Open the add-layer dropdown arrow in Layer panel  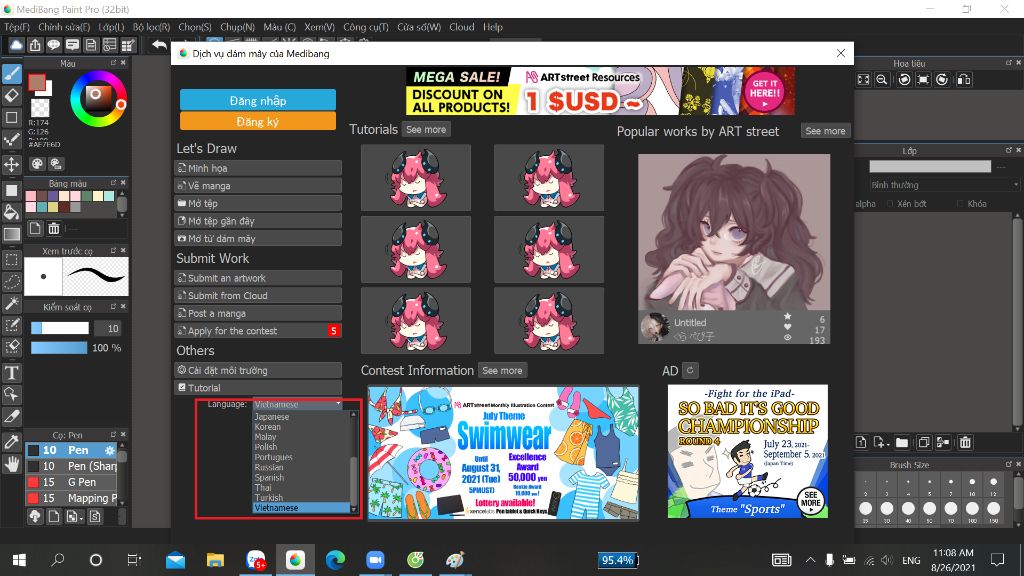click(888, 443)
